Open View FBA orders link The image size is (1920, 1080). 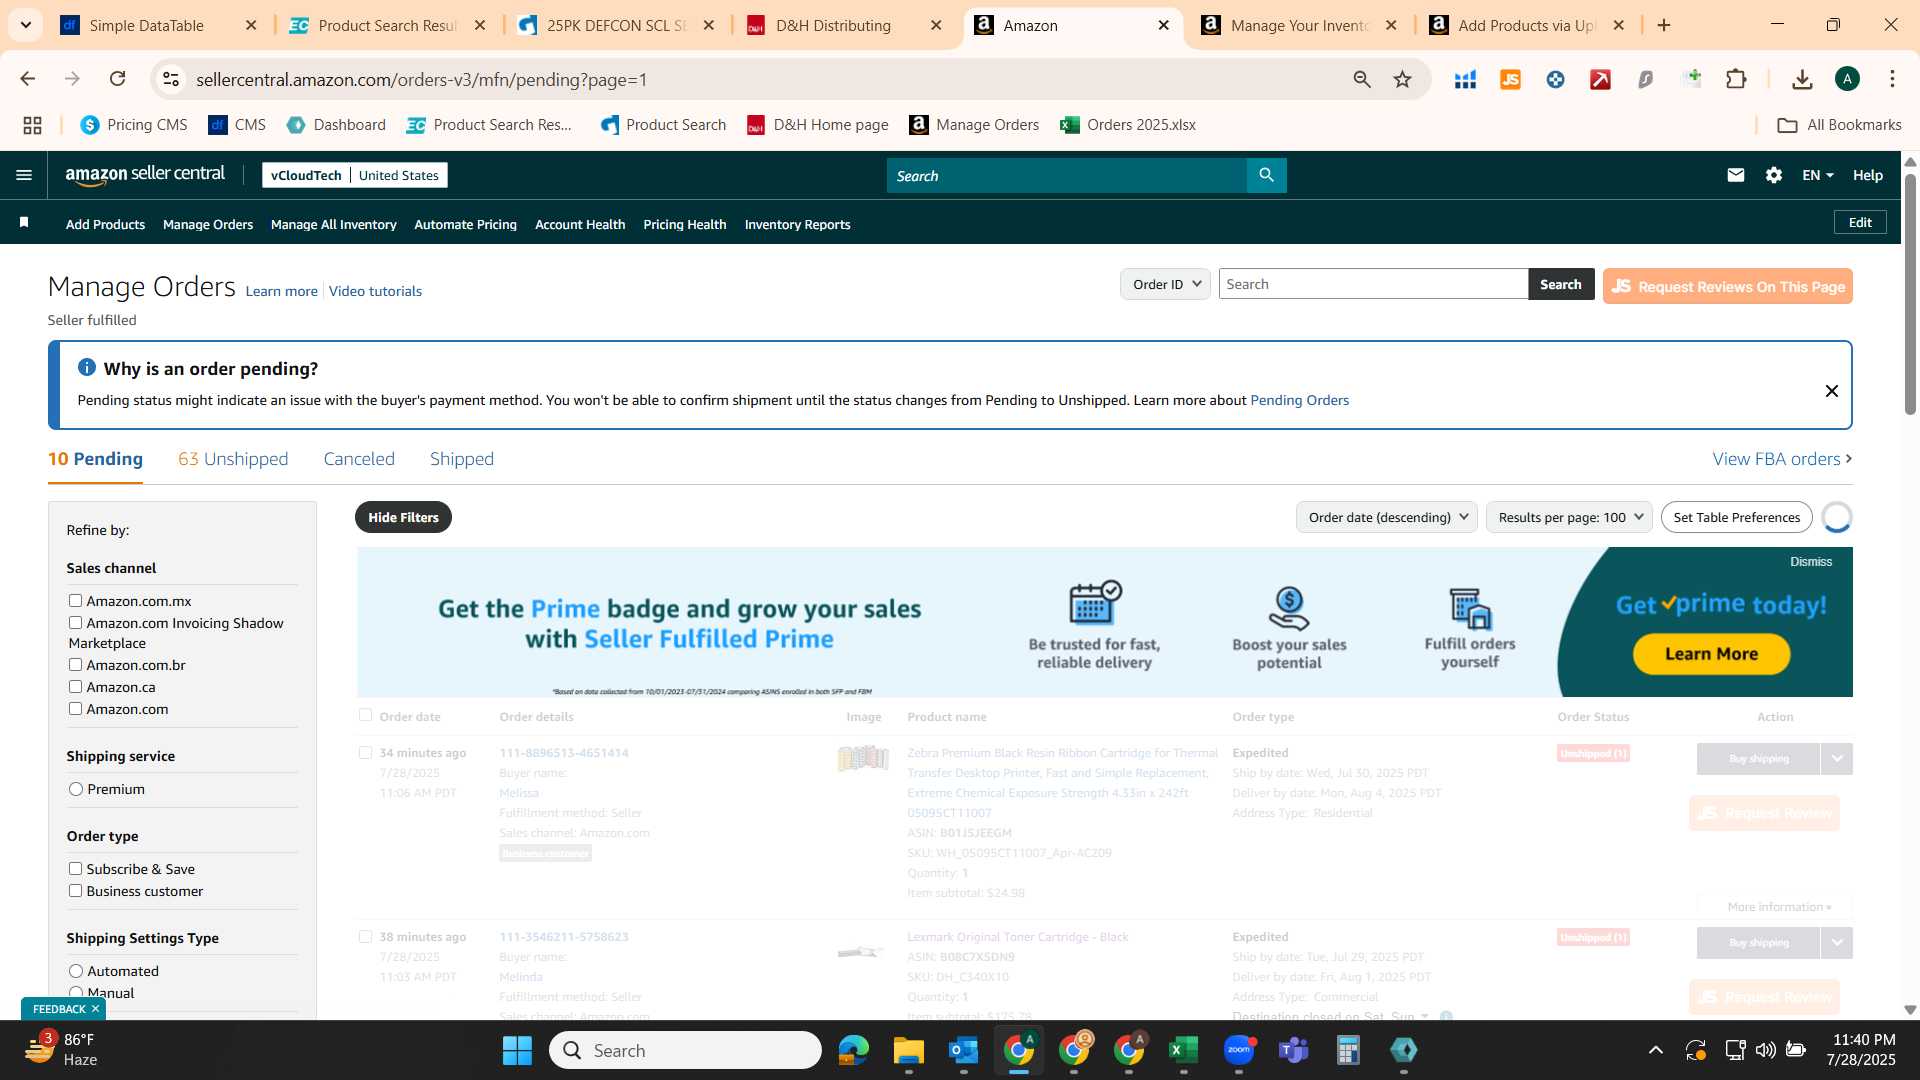pyautogui.click(x=1782, y=459)
